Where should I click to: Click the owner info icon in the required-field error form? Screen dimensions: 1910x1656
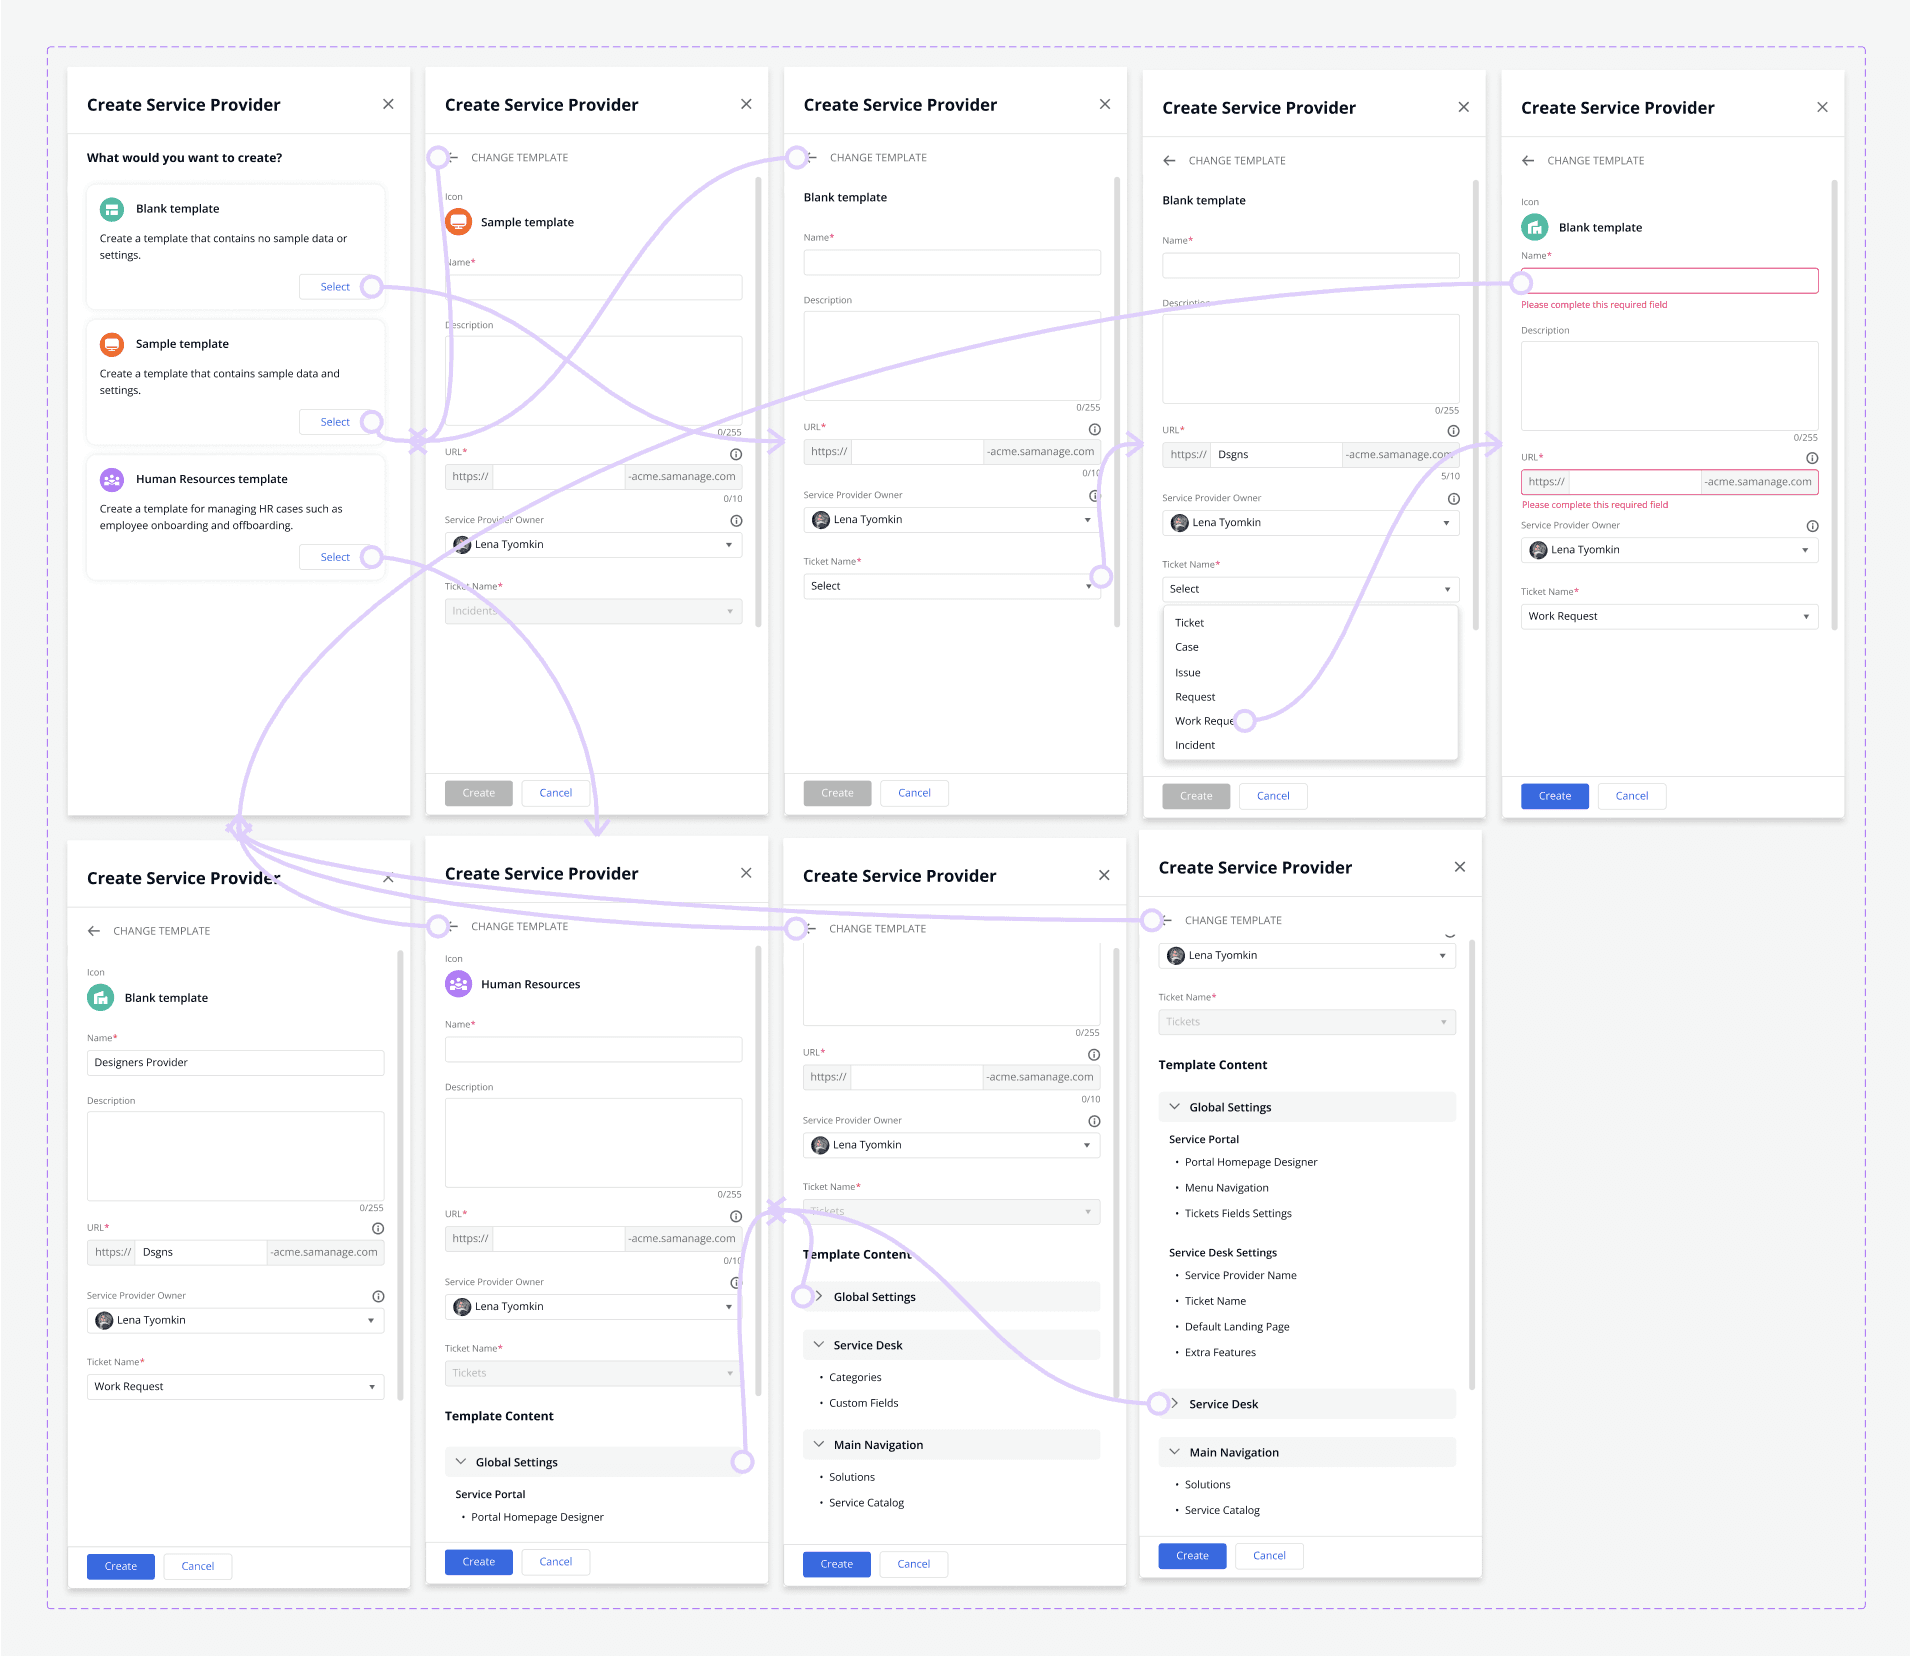(1812, 526)
